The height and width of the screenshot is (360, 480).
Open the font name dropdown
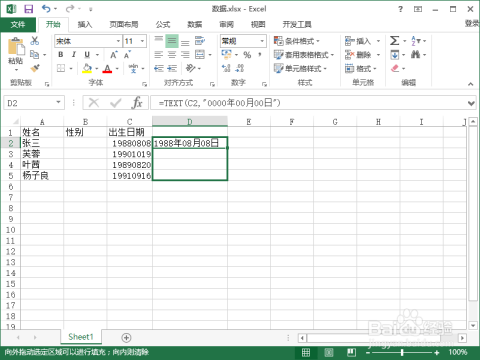(118, 41)
